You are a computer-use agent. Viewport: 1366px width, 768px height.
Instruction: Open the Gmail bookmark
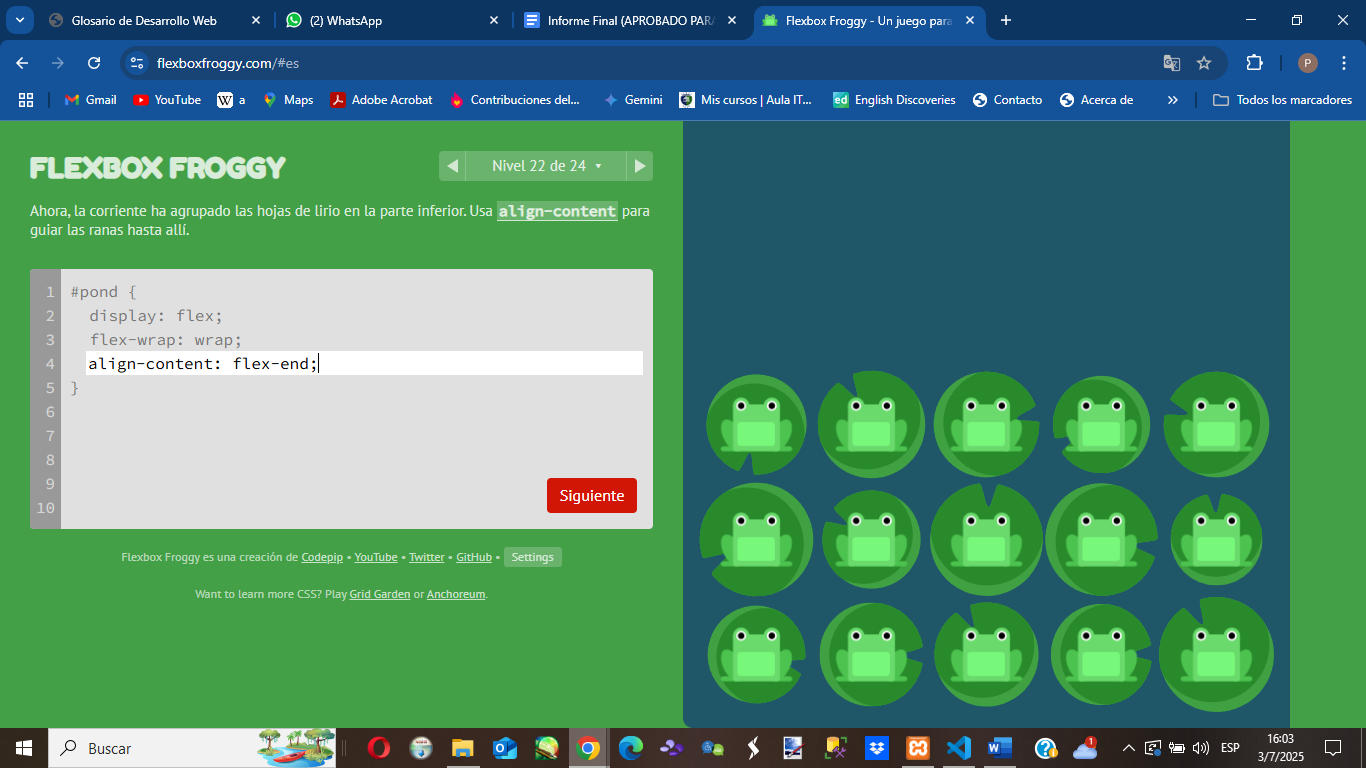pos(91,100)
